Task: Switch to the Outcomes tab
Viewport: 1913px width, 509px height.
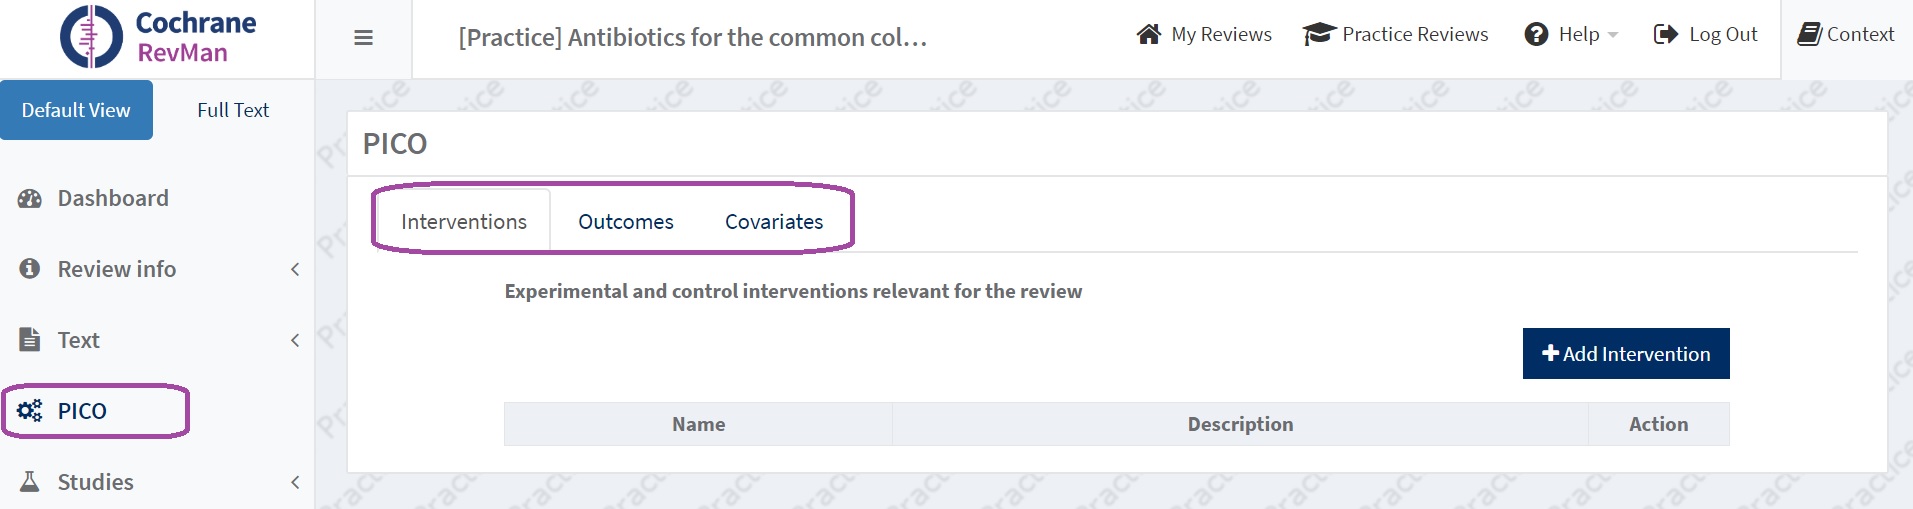Action: click(626, 222)
